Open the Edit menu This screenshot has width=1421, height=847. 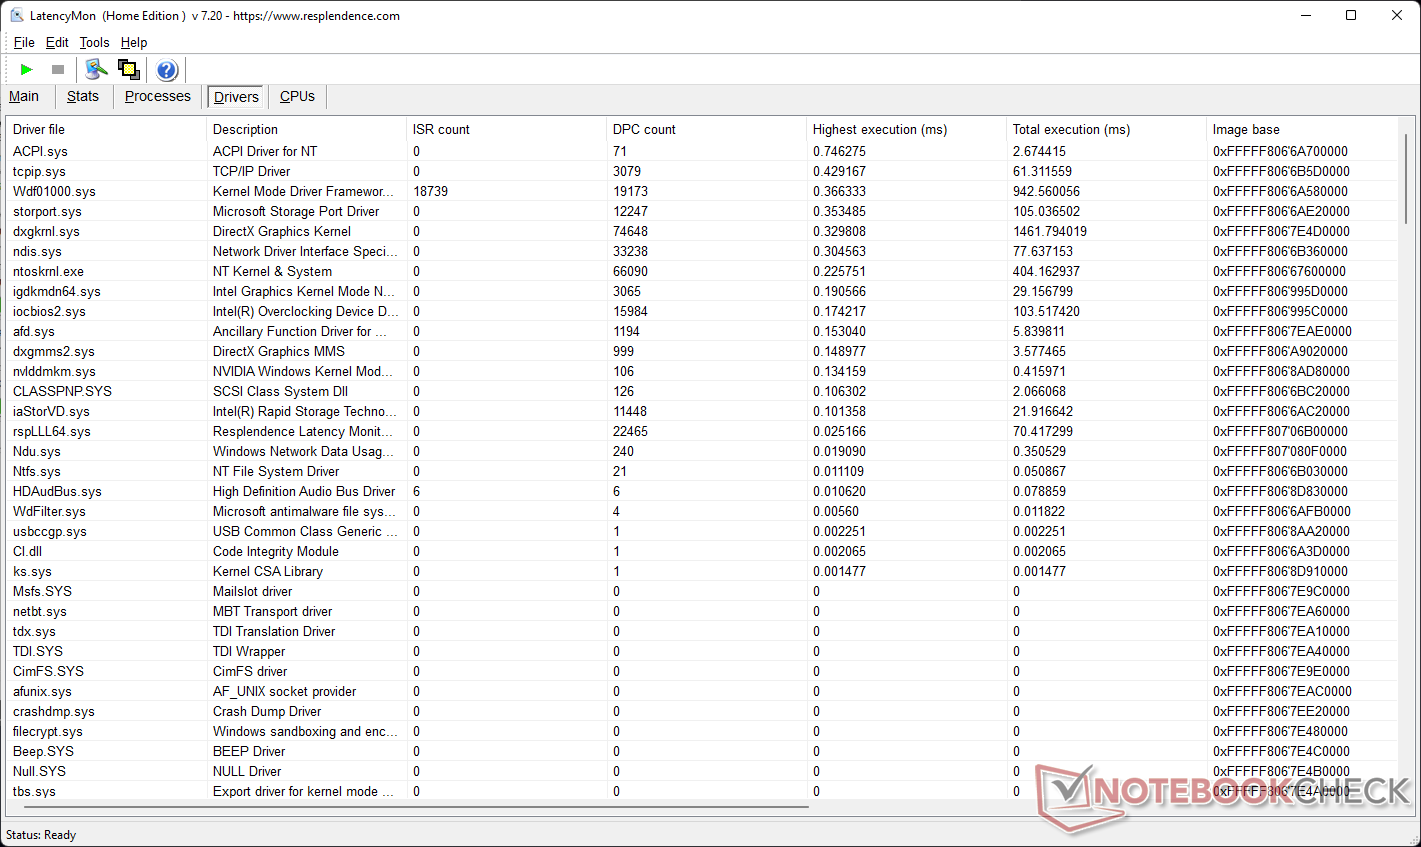(x=57, y=42)
